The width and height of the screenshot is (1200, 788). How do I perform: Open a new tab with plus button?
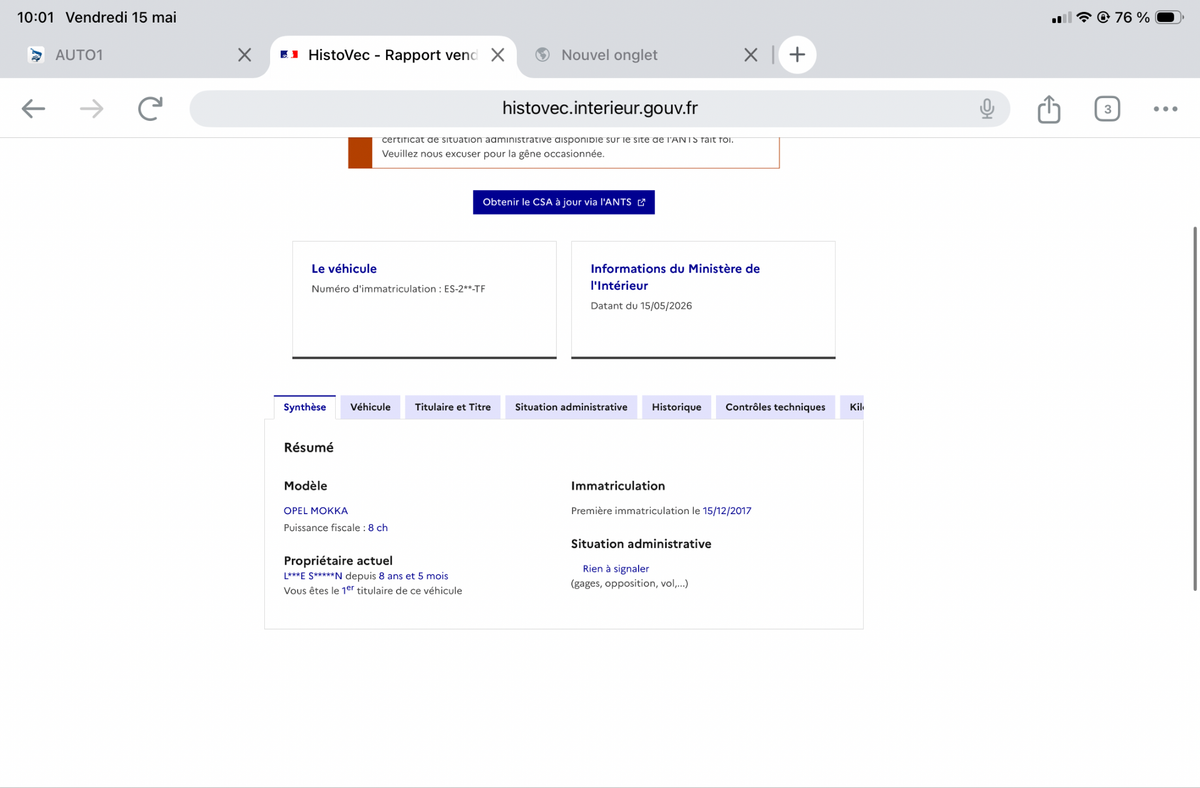click(x=797, y=55)
